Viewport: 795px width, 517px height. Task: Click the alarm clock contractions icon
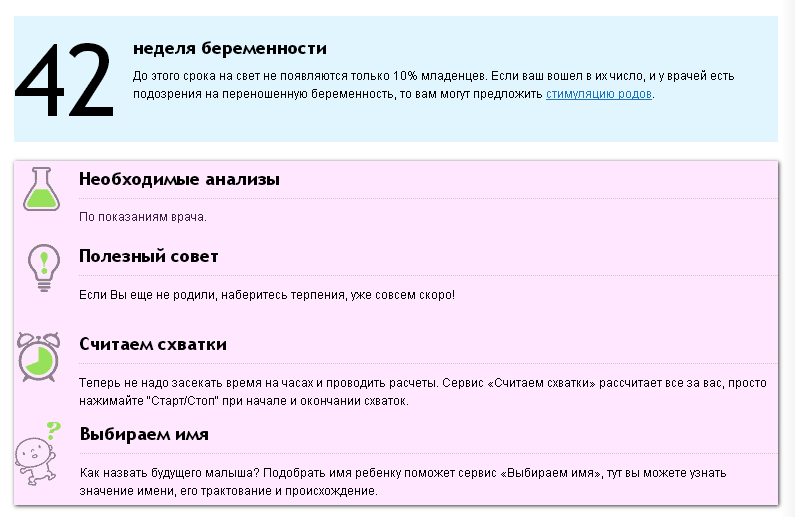(39, 357)
